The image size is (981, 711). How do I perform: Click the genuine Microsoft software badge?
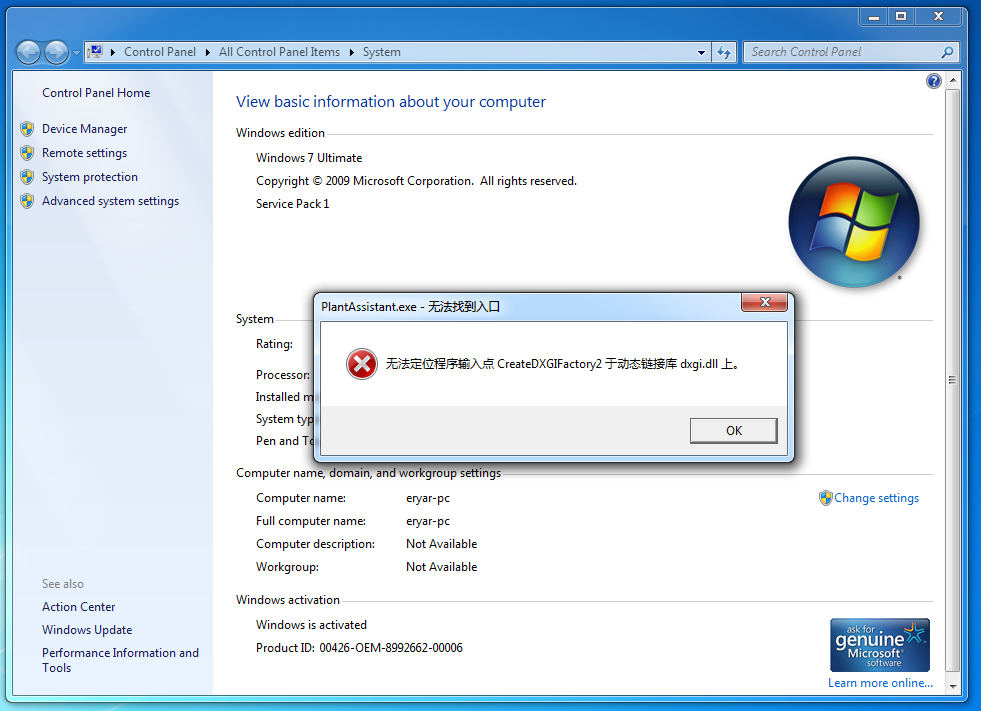click(x=879, y=644)
